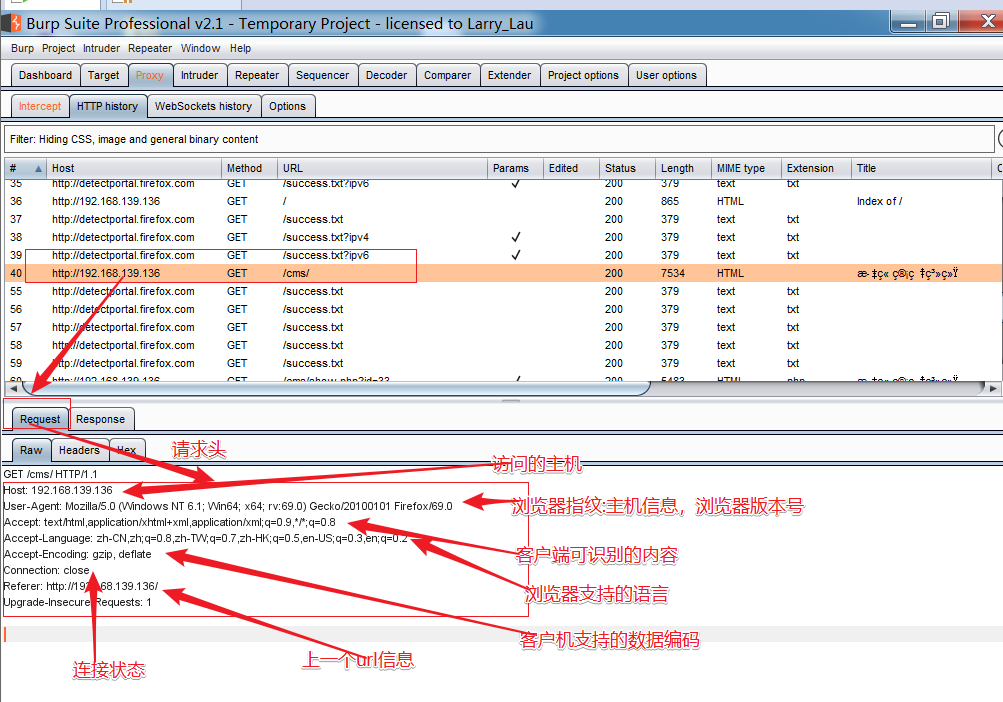Screen dimensions: 1003x702
Task: Sort by the Host column header
Action: [x=134, y=168]
